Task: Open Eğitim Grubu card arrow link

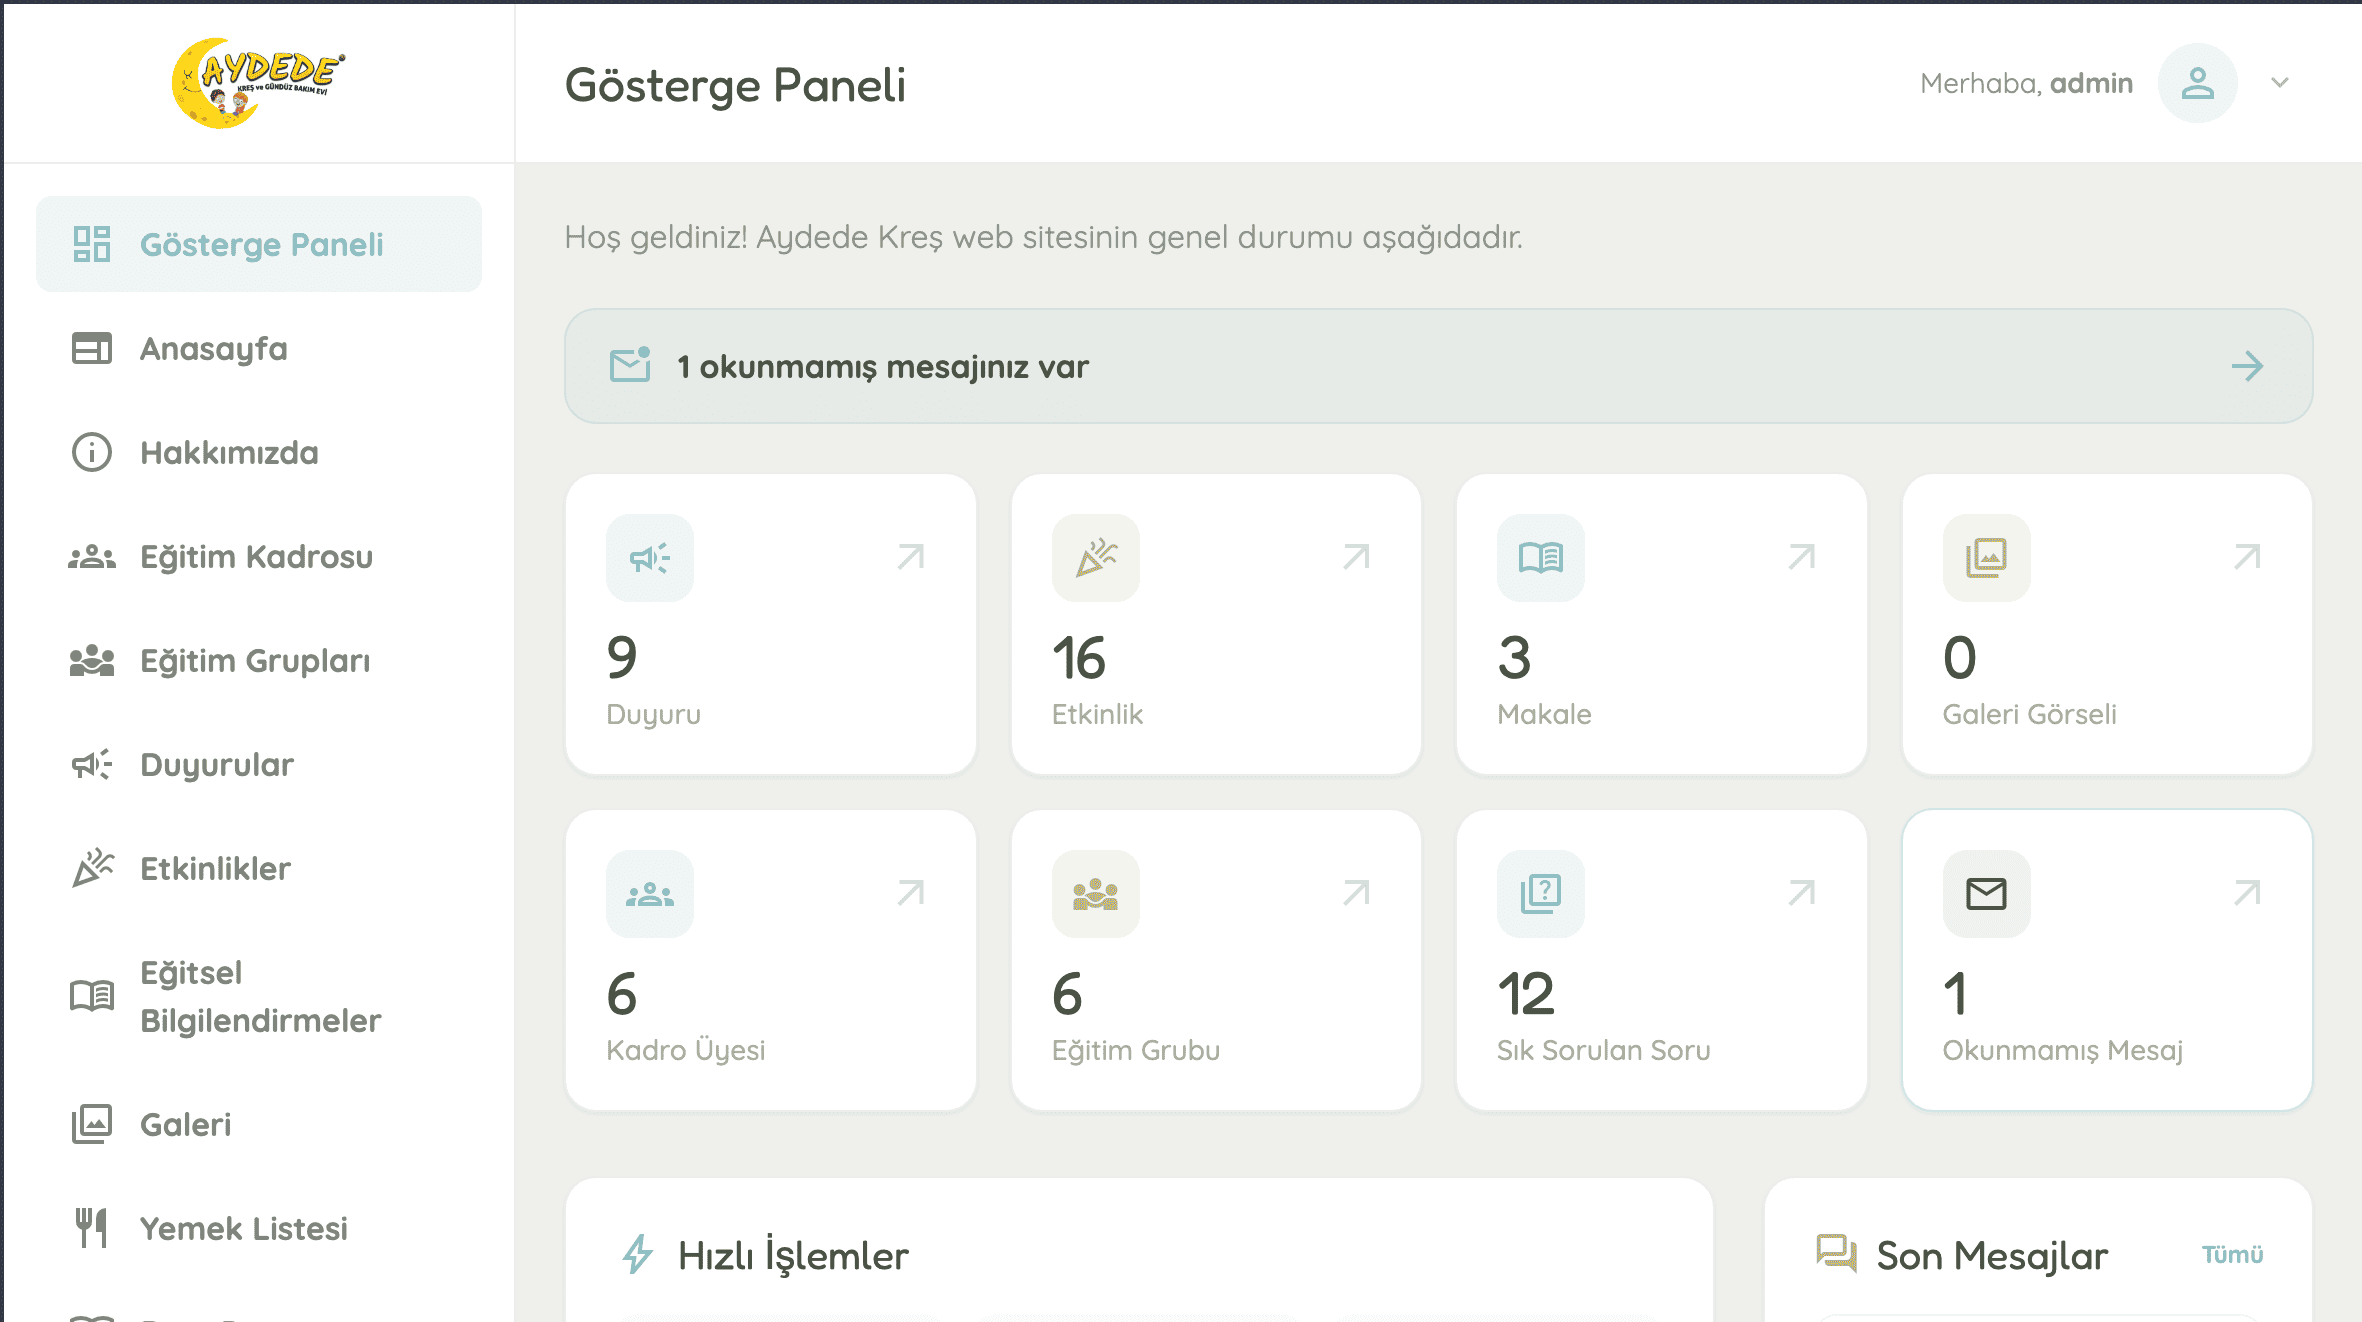Action: (1357, 893)
